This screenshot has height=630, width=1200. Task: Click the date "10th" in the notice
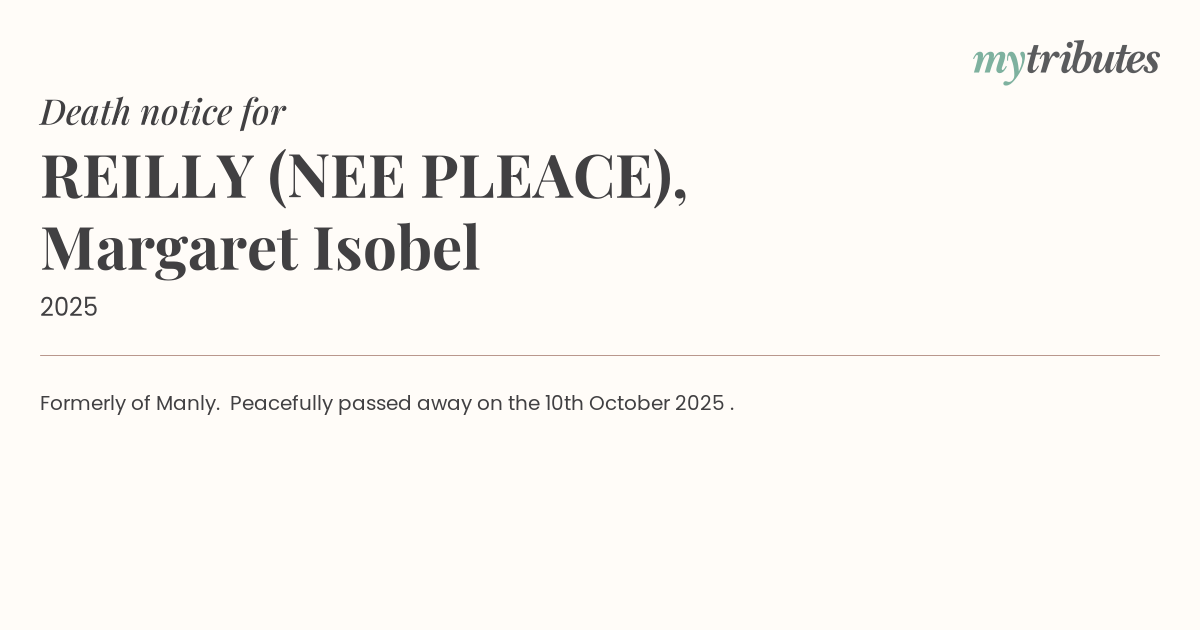click(x=564, y=403)
